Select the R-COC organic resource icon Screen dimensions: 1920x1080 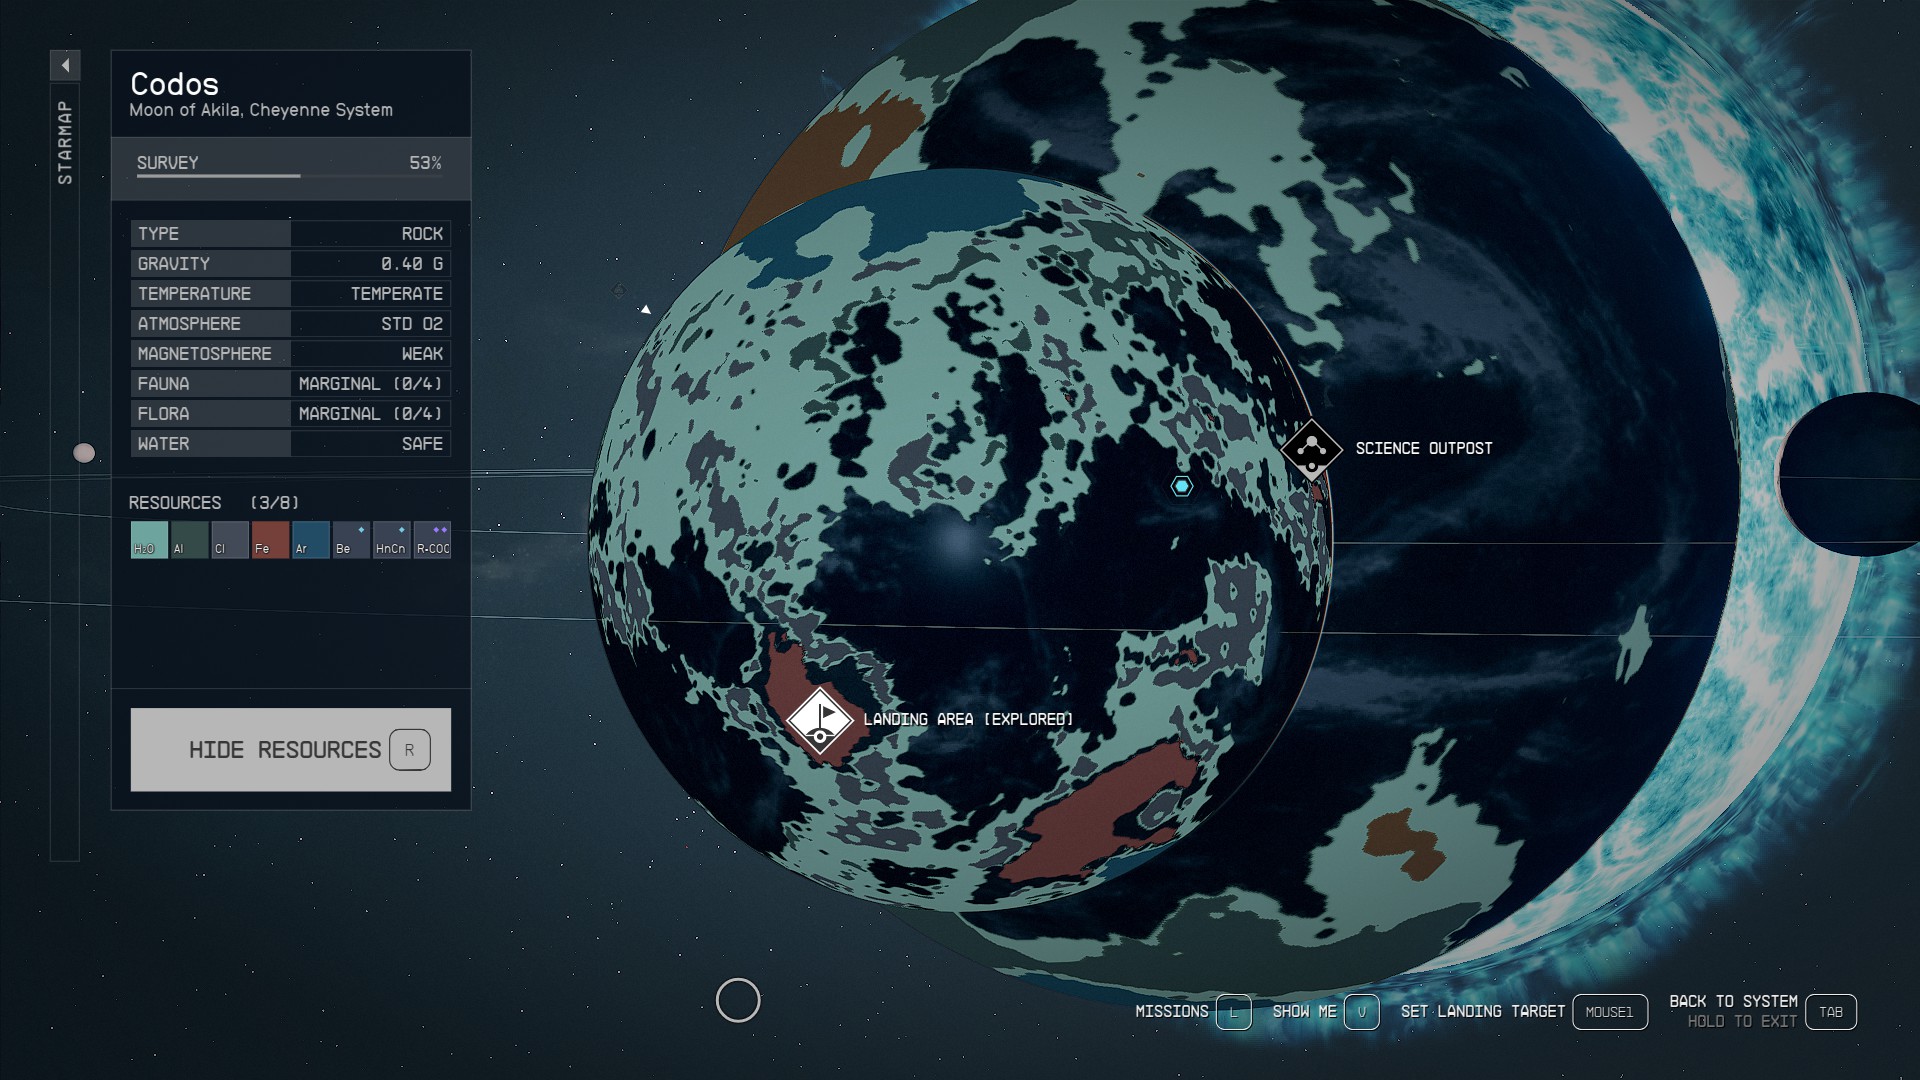432,540
